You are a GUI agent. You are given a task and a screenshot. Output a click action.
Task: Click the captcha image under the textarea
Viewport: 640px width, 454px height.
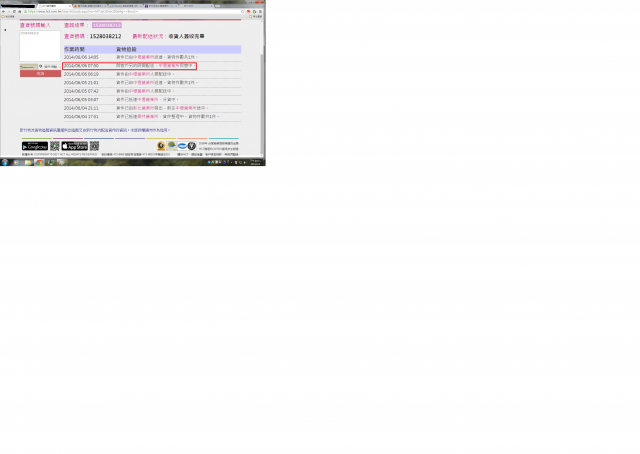point(28,67)
